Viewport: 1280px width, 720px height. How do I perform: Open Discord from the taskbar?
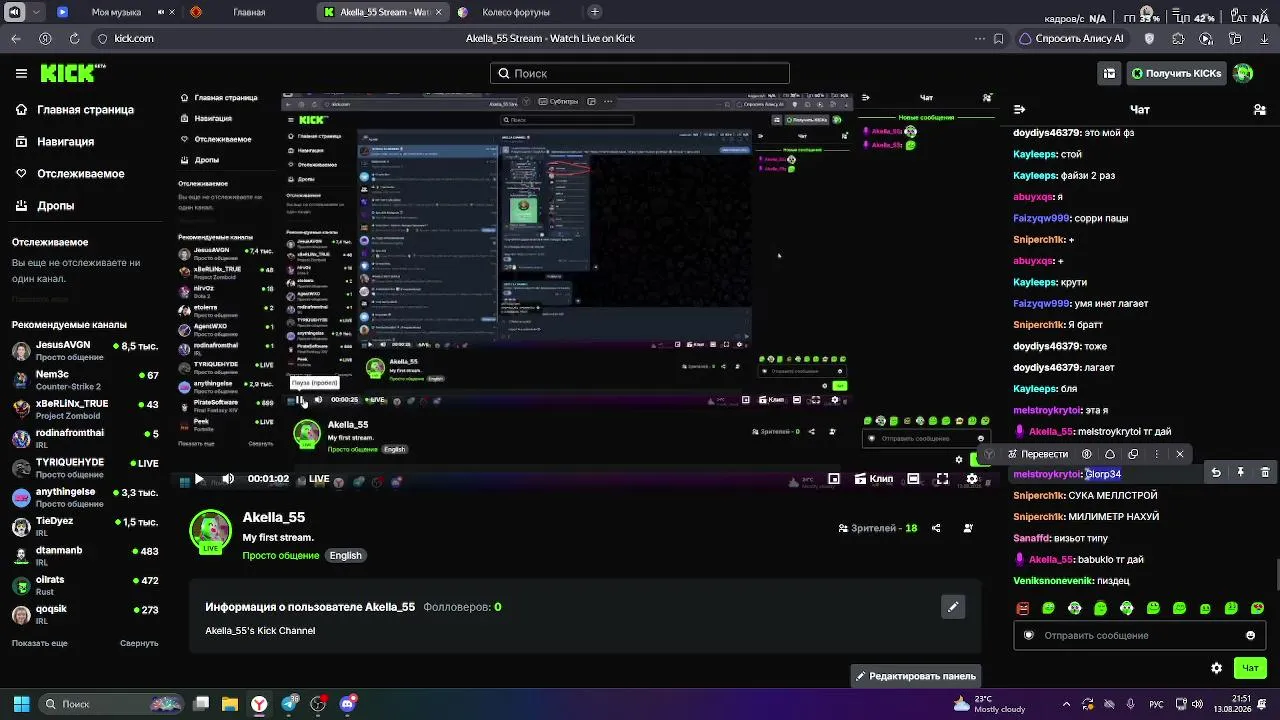pos(348,704)
